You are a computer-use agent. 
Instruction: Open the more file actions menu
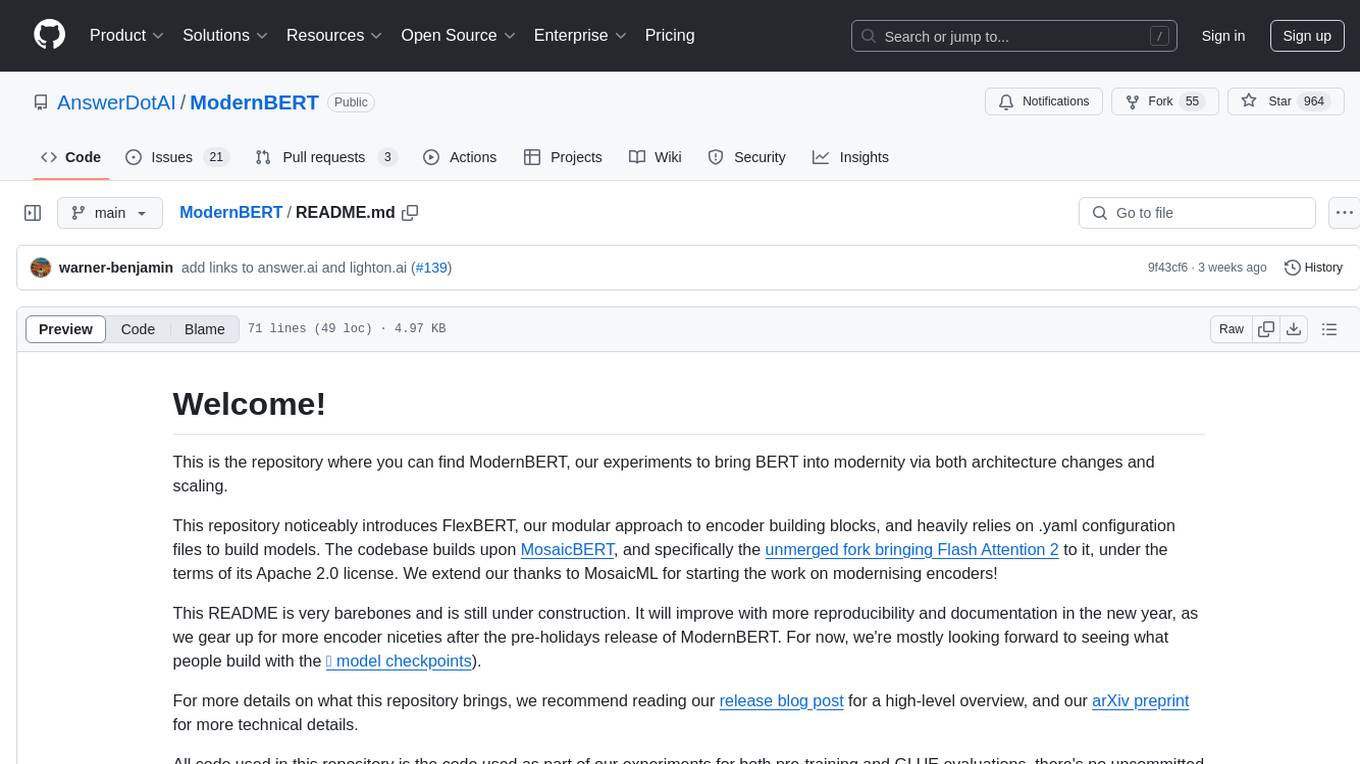click(x=1346, y=213)
